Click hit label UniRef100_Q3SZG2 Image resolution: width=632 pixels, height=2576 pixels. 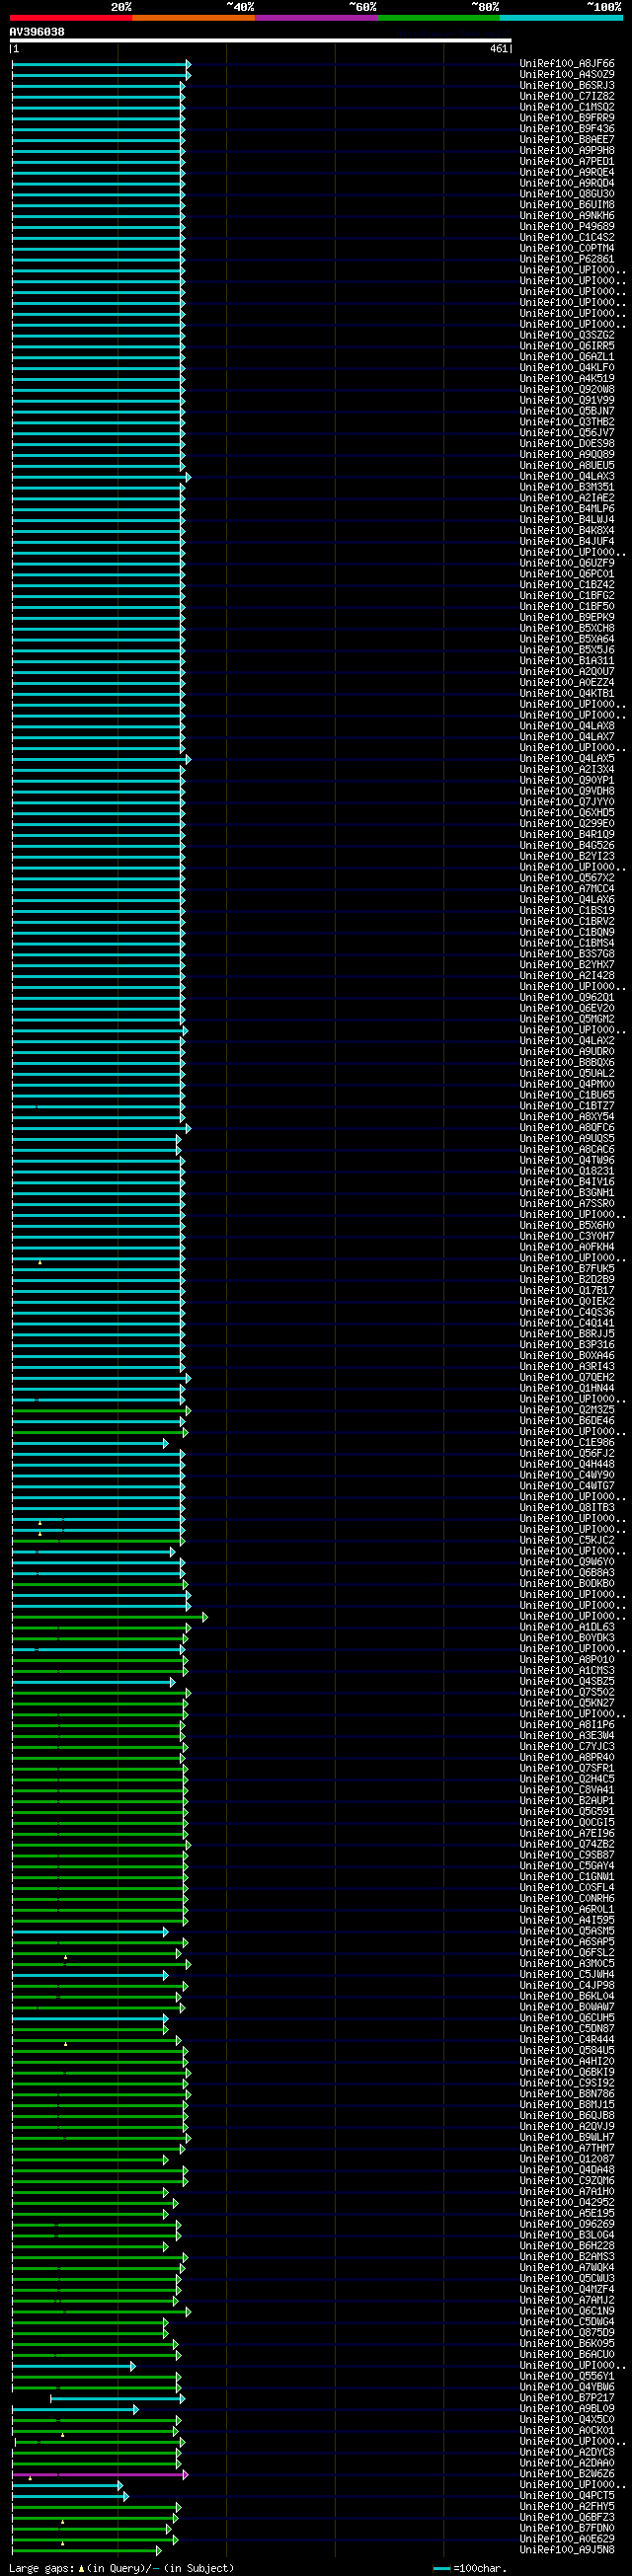coord(567,335)
